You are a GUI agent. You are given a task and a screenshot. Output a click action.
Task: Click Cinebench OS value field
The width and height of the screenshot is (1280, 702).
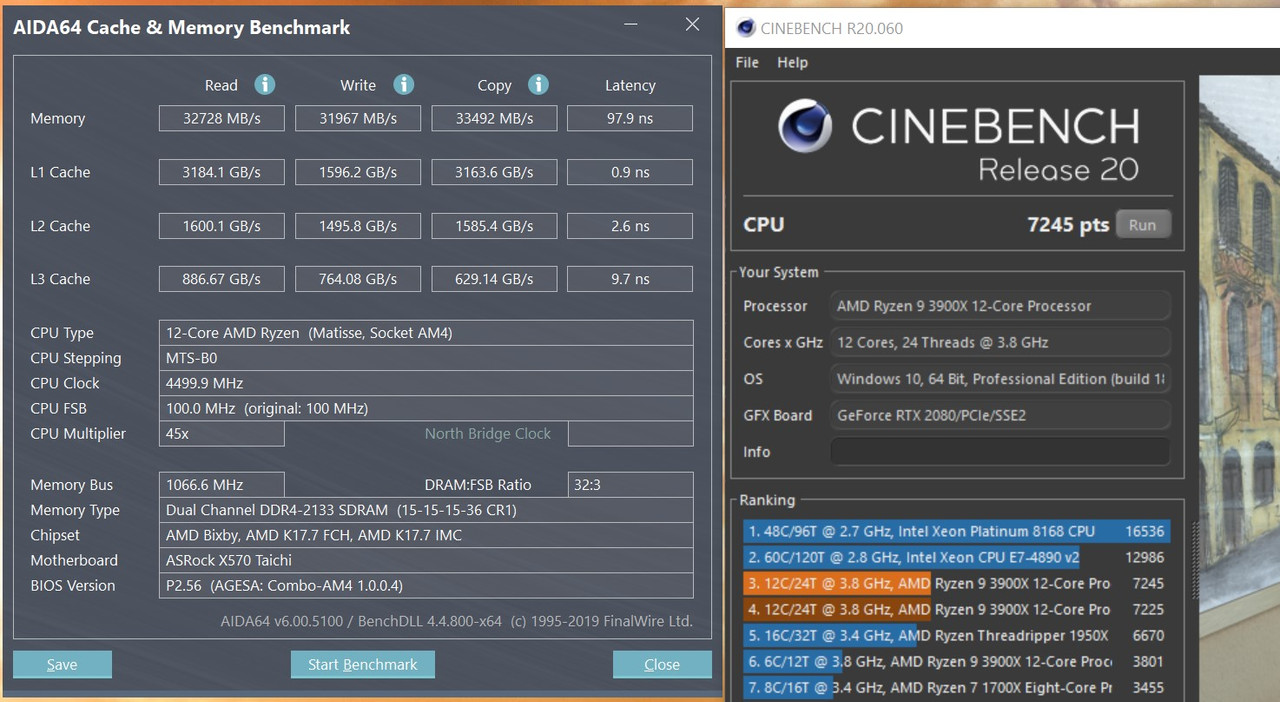pyautogui.click(x=1000, y=379)
